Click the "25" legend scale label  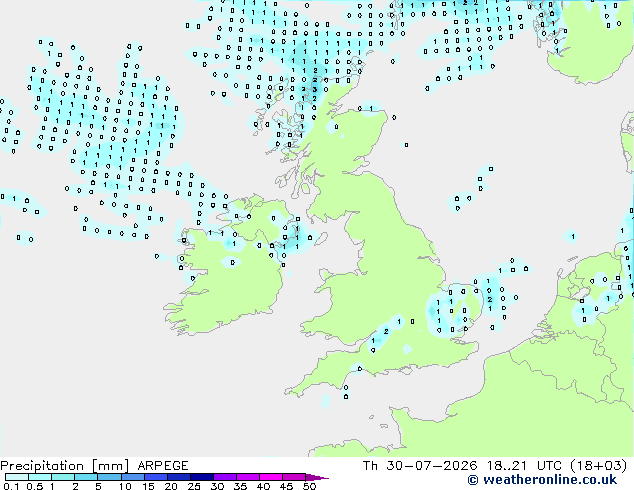(x=194, y=486)
